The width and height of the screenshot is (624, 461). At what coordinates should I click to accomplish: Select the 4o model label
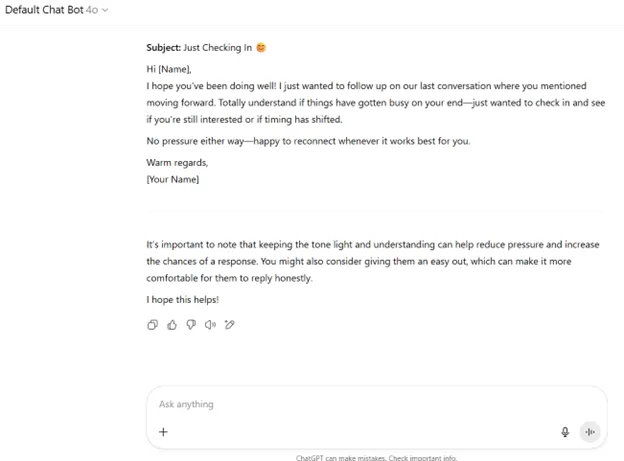(92, 10)
